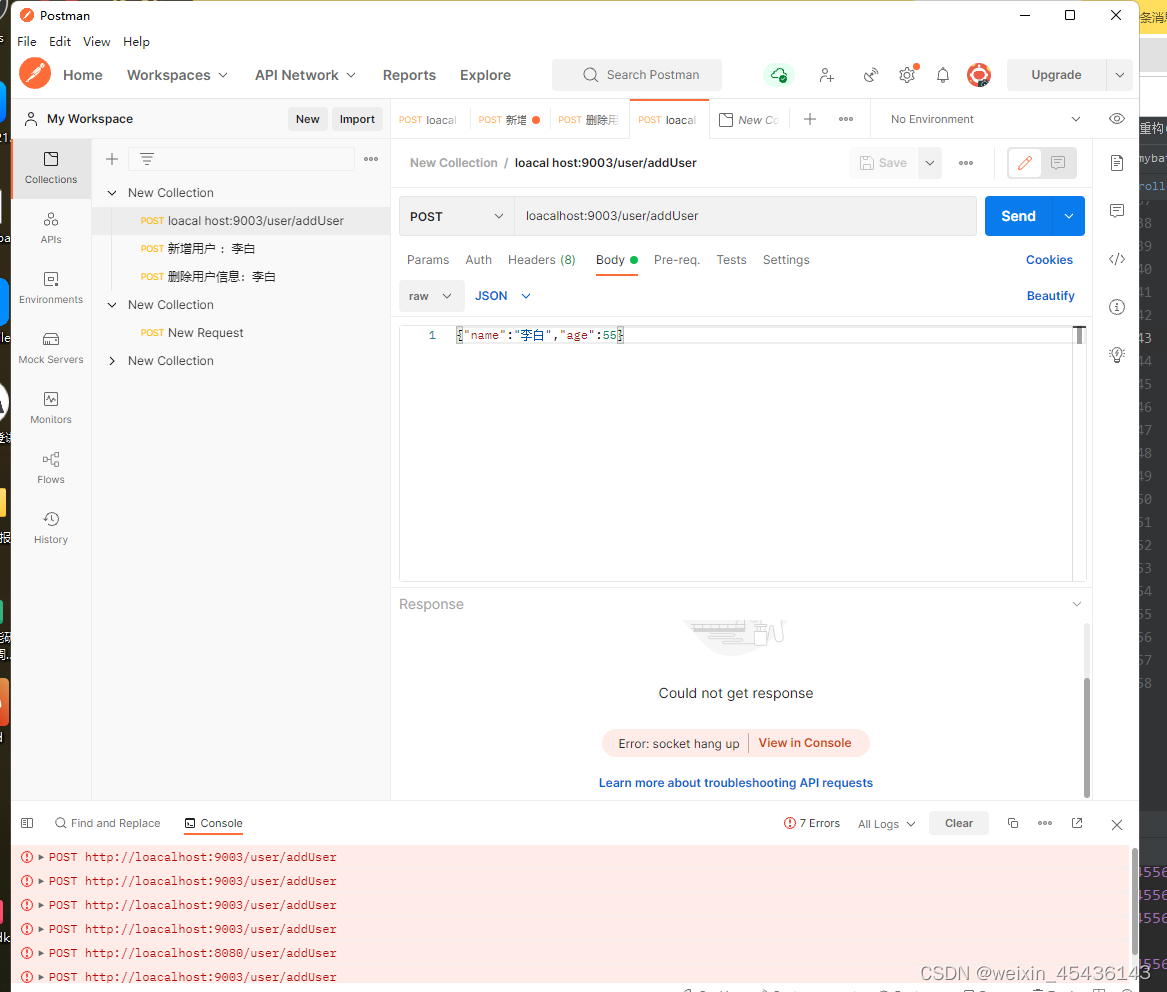Click the collections filter icon

point(147,159)
